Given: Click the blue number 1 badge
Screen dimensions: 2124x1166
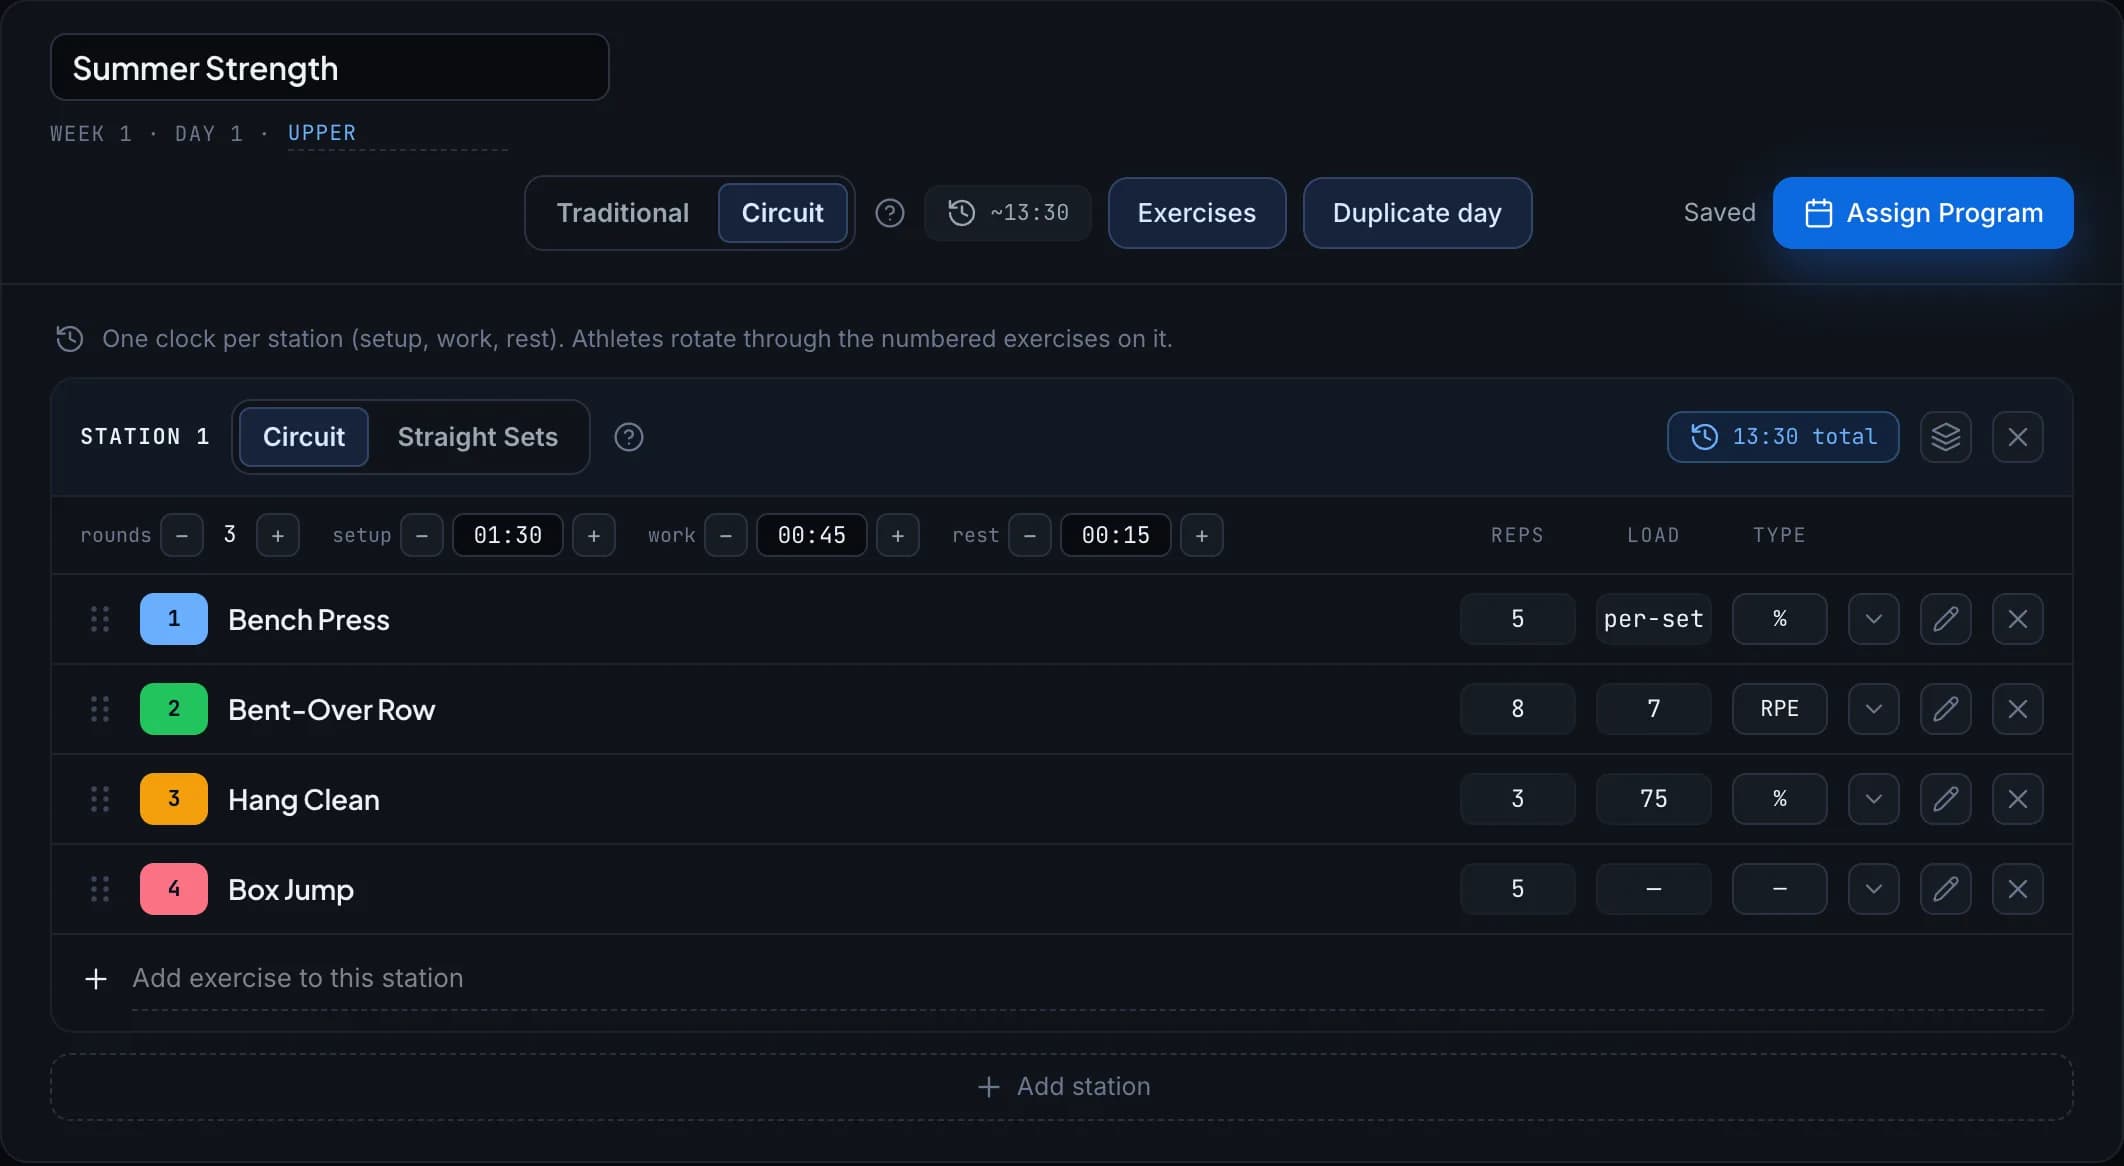Looking at the screenshot, I should tap(174, 619).
